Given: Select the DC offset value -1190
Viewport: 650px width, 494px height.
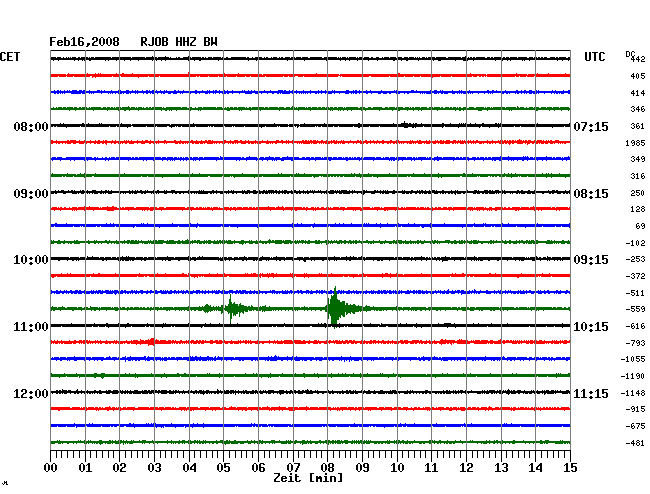Looking at the screenshot, I should click(x=633, y=376).
